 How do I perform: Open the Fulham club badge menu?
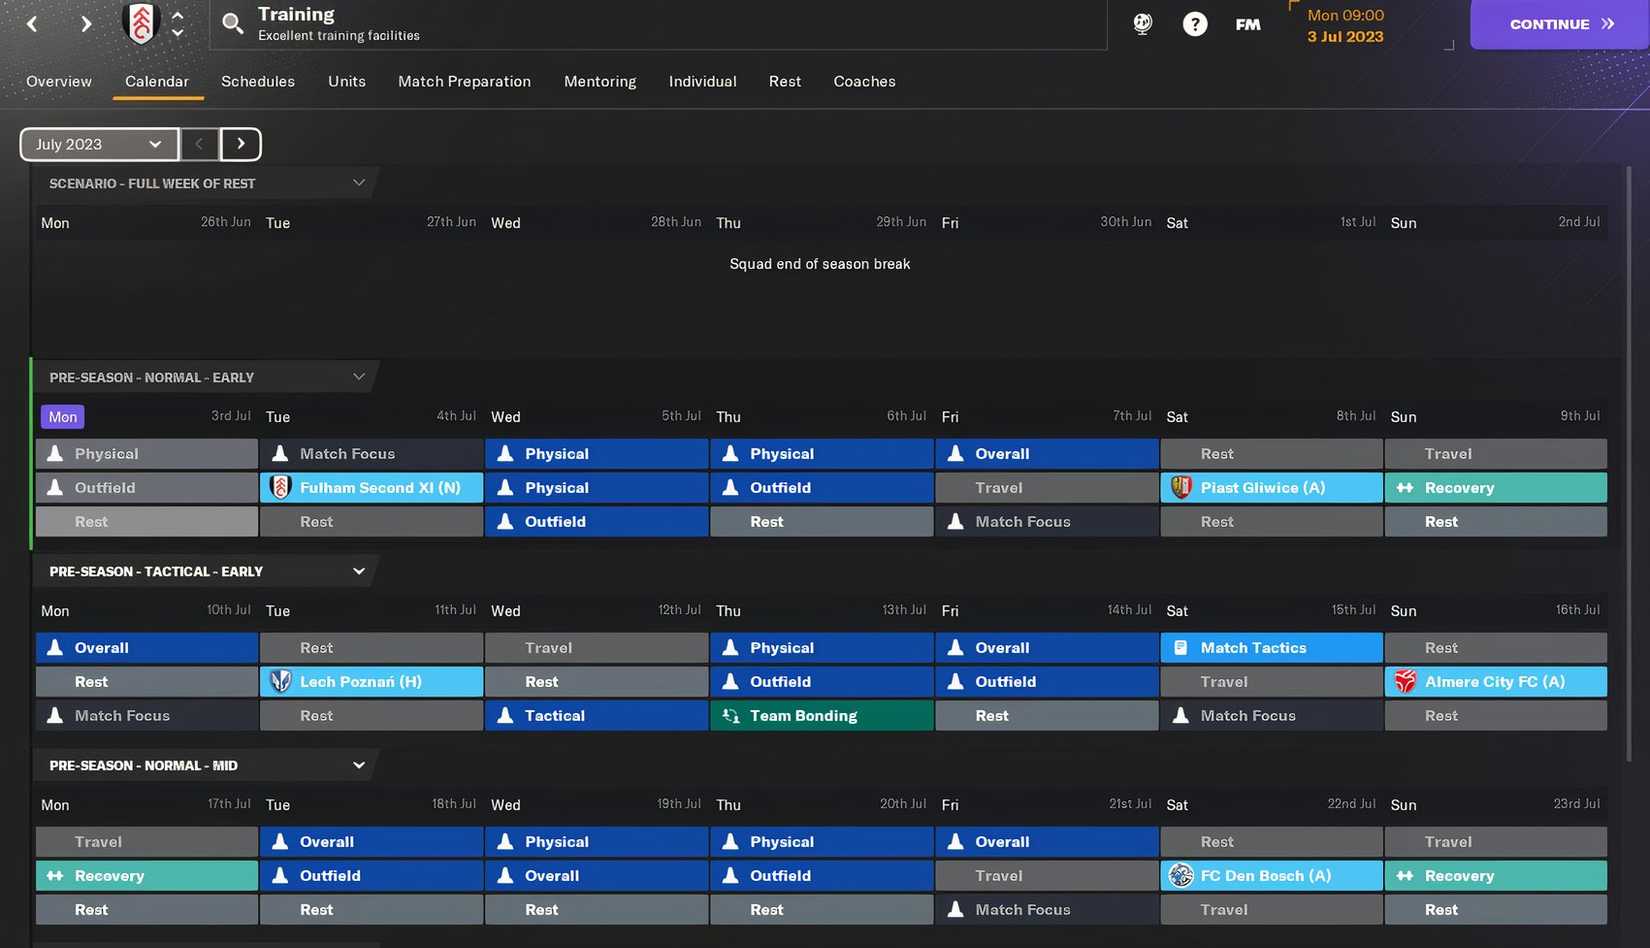(141, 24)
